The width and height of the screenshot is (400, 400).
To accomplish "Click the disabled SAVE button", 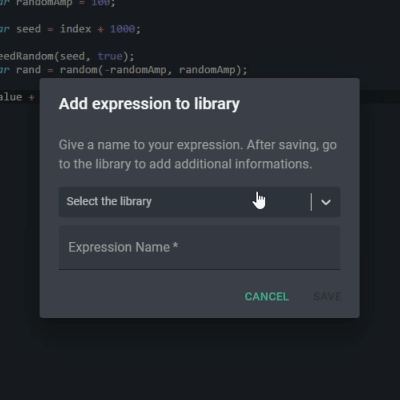I will pyautogui.click(x=327, y=296).
